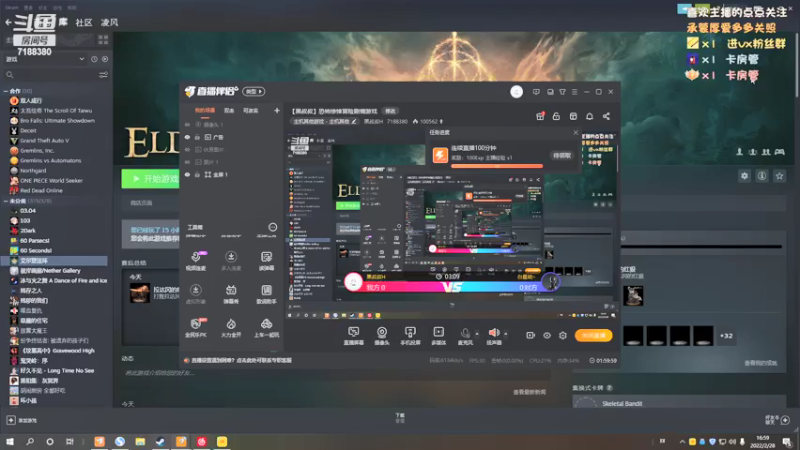Show the hidden 摄像头 1 source
The width and height of the screenshot is (800, 450).
(187, 124)
